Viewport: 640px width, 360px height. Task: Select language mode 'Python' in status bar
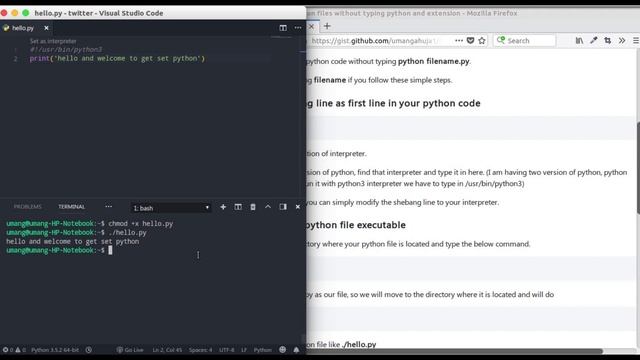pos(262,350)
